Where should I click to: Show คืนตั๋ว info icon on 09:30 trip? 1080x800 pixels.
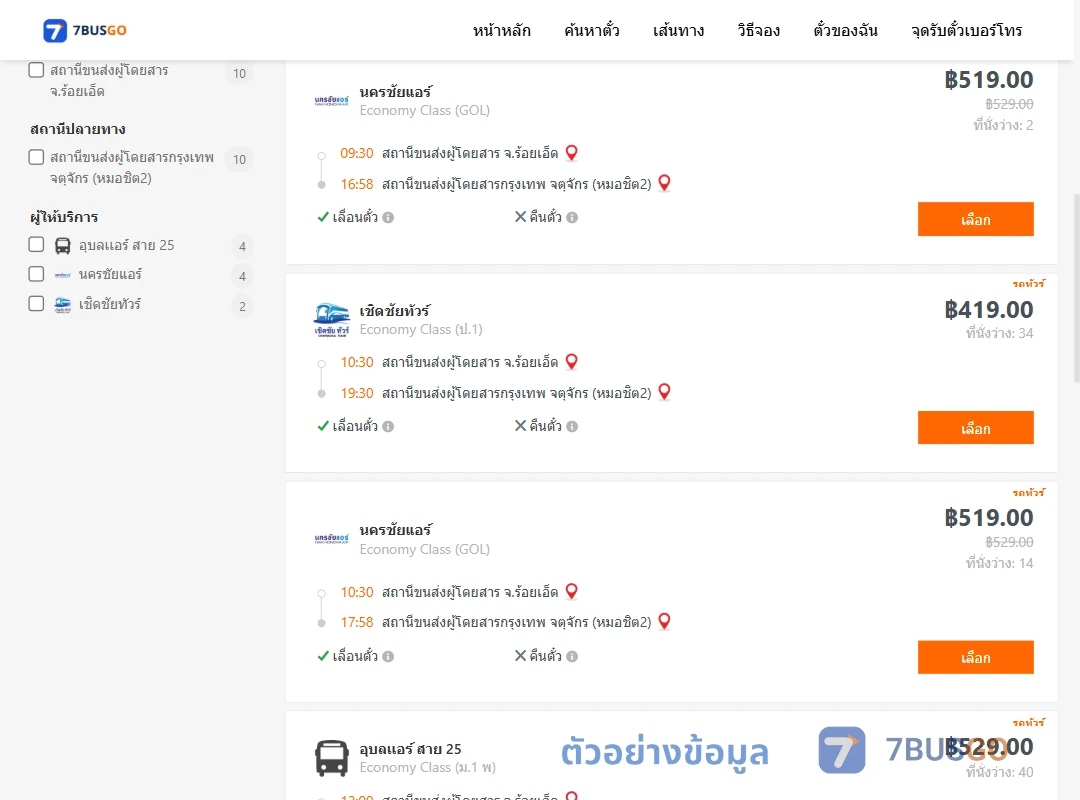click(572, 218)
